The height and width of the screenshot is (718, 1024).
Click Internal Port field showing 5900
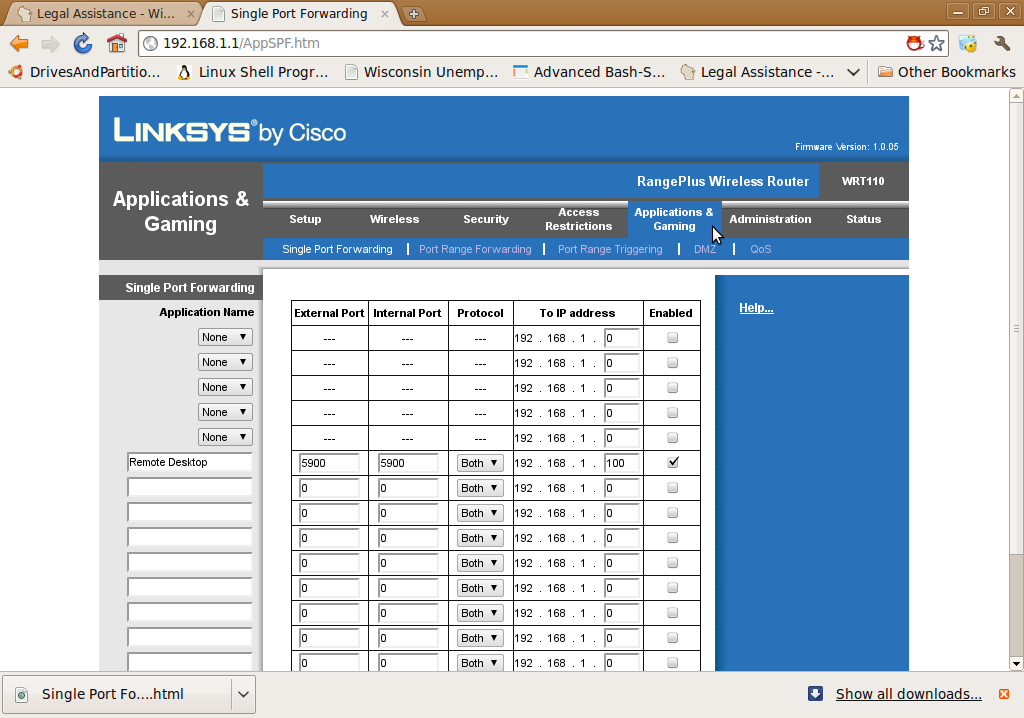click(x=408, y=463)
